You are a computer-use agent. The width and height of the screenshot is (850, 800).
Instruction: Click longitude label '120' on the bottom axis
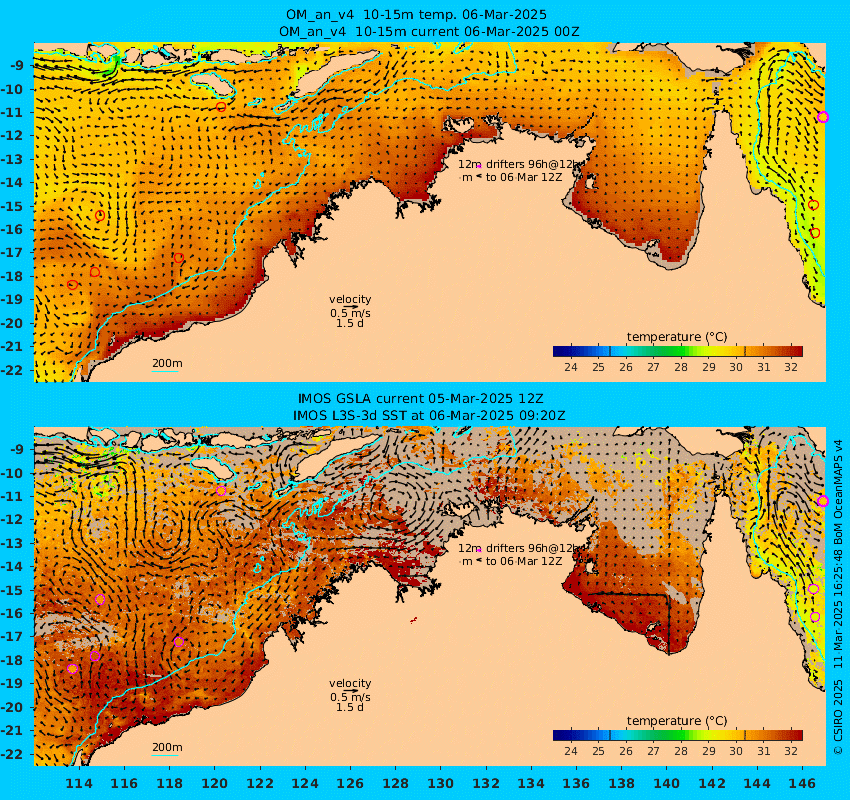click(x=215, y=783)
